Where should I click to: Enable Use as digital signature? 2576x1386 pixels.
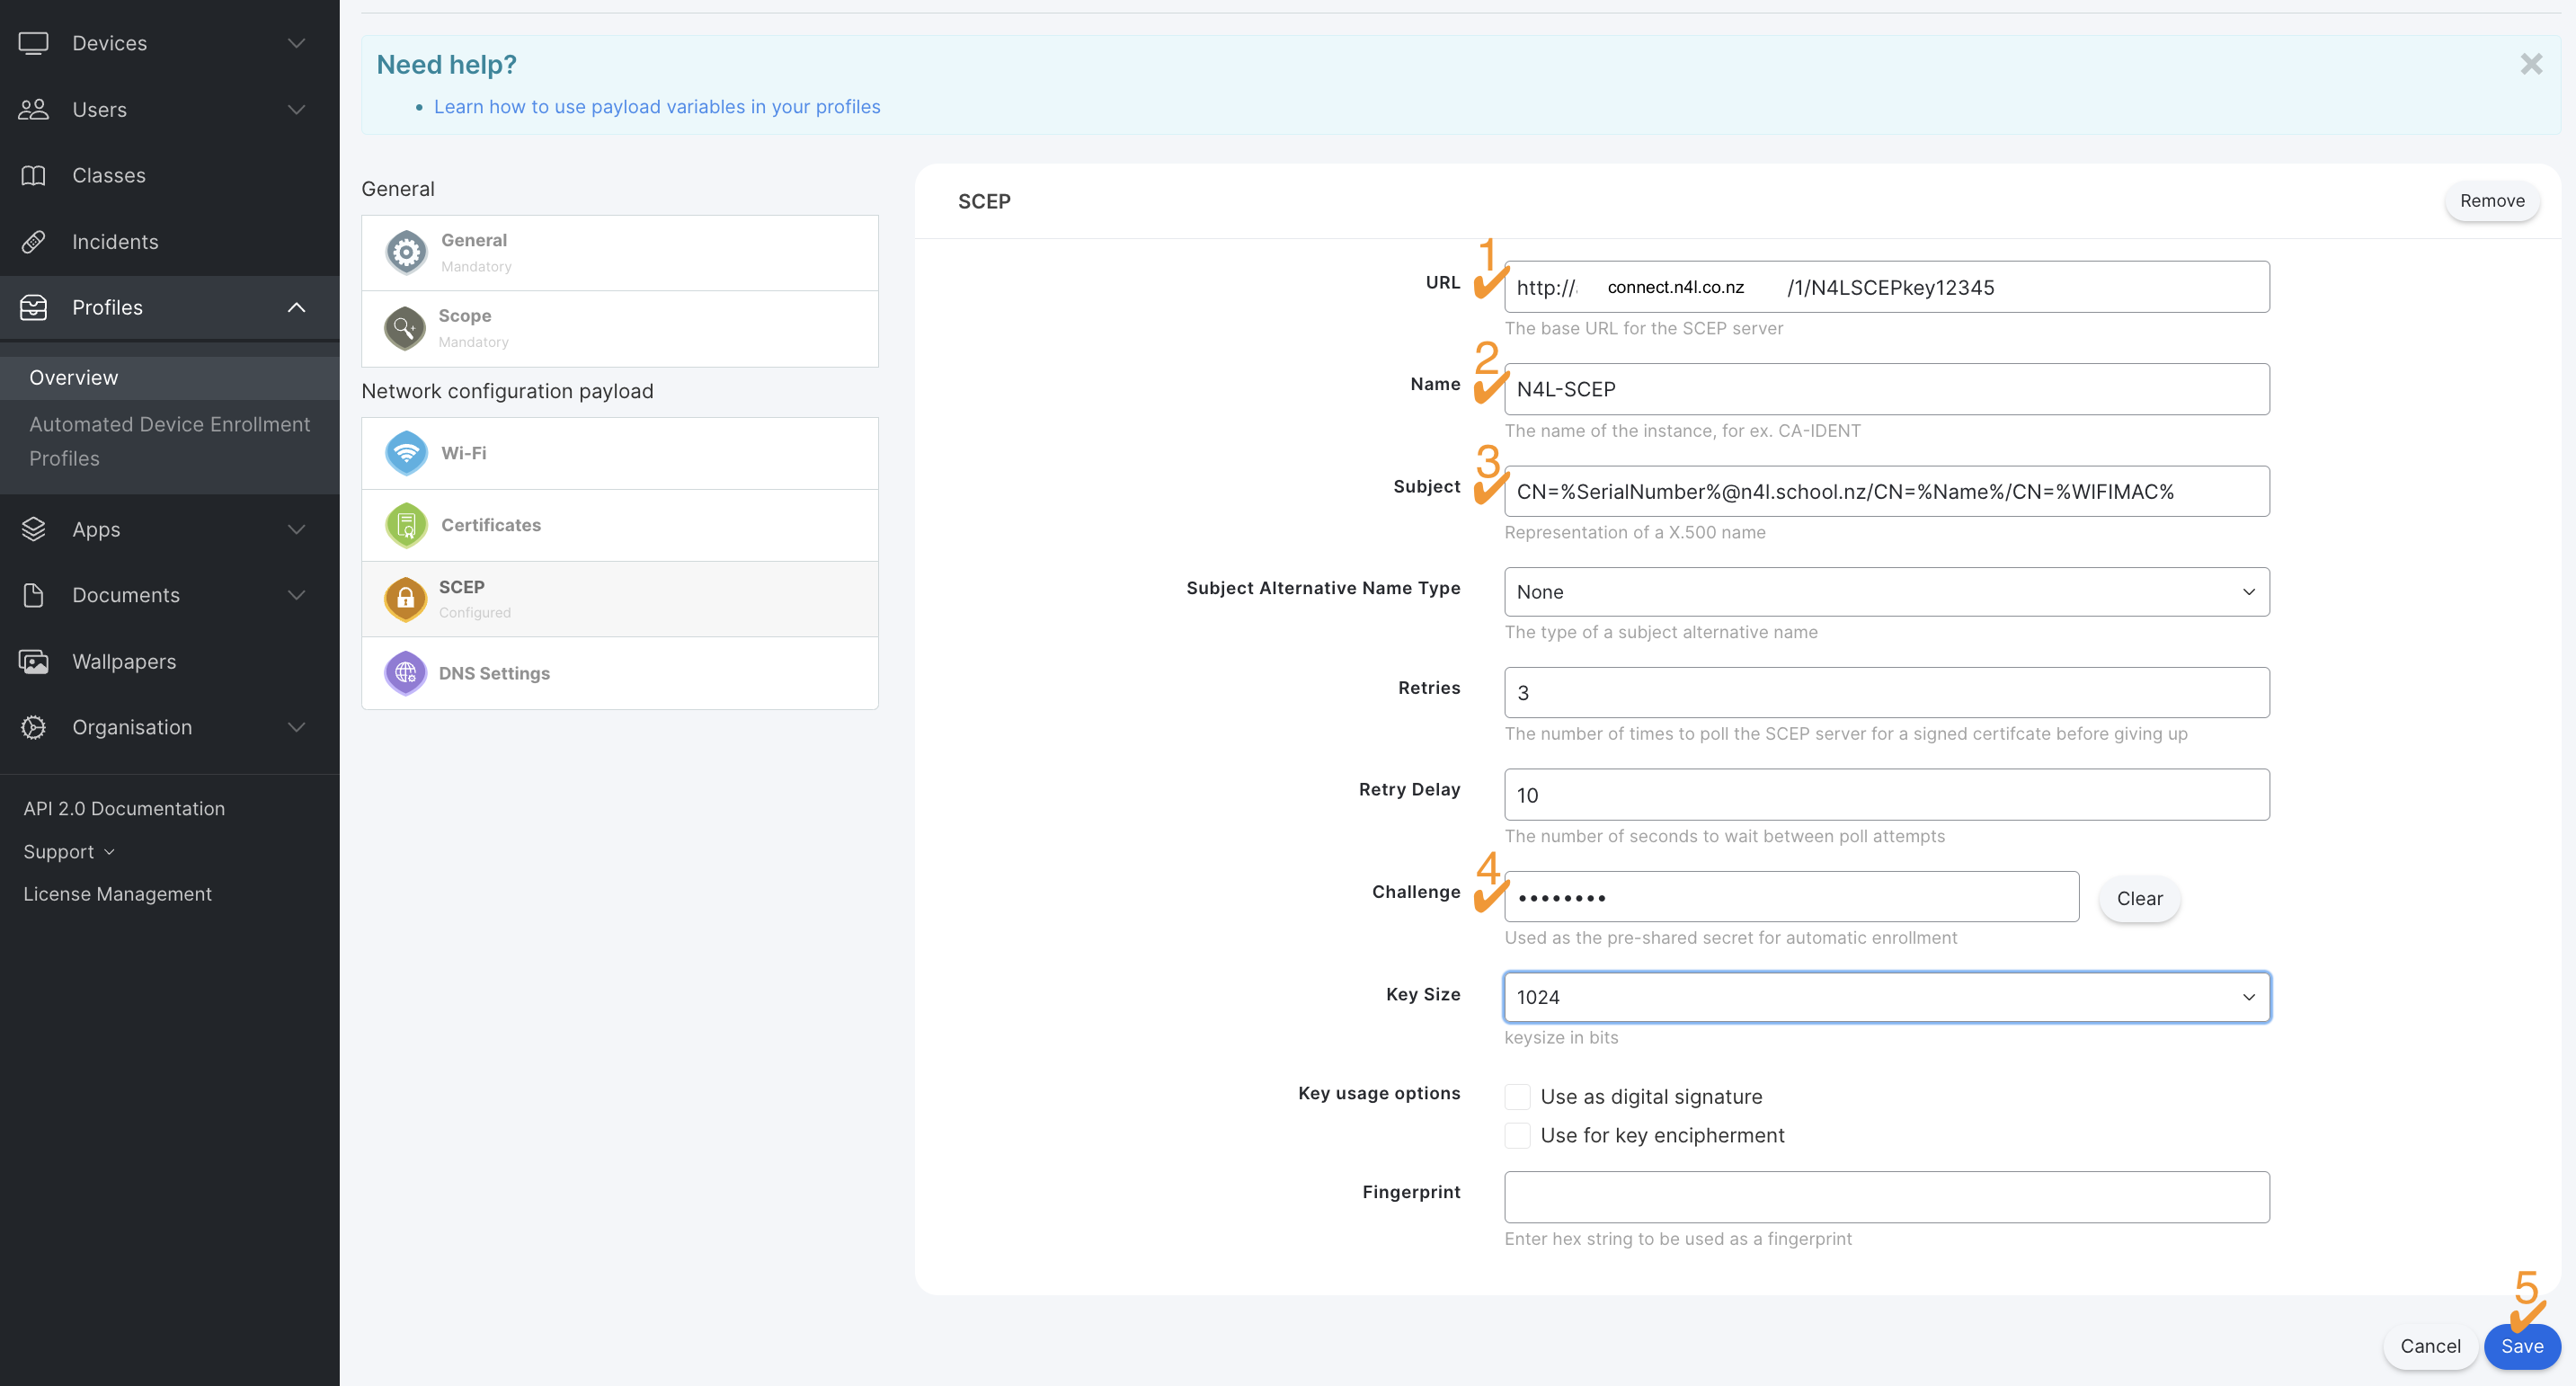[1517, 1095]
